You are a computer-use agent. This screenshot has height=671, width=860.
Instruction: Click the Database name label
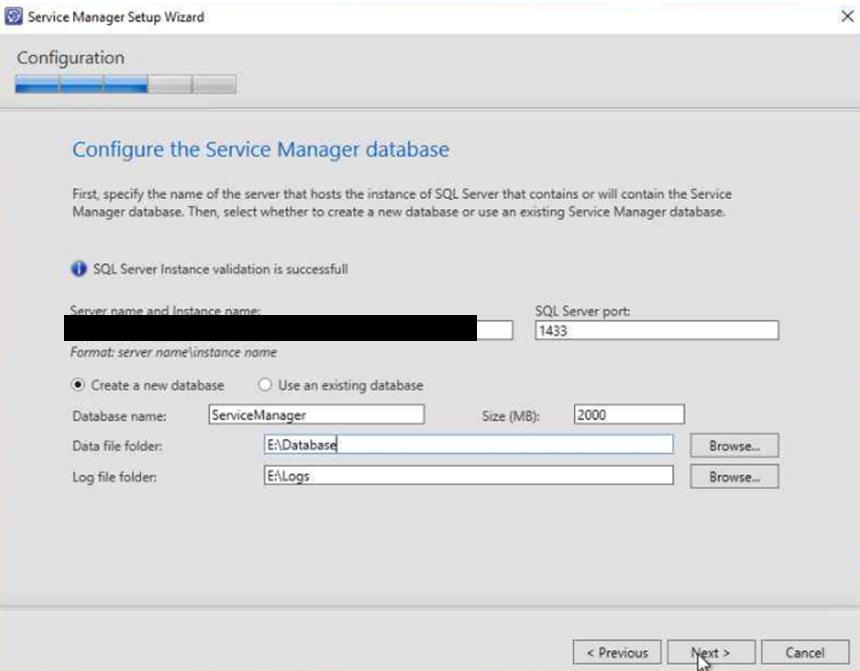[119, 416]
